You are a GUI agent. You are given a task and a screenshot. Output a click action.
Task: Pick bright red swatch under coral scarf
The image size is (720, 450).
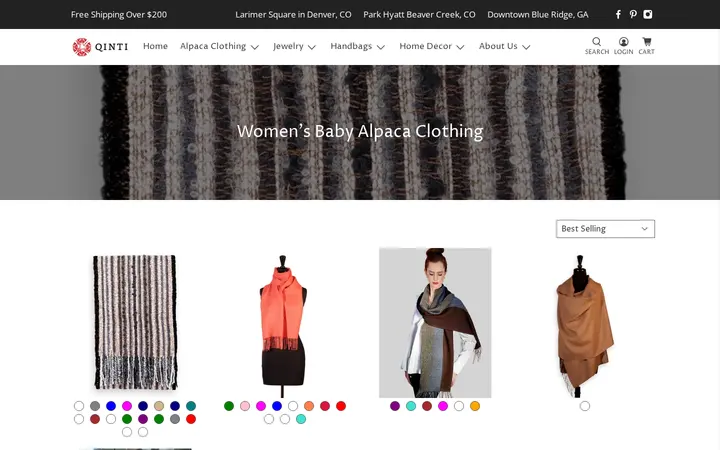click(x=341, y=406)
